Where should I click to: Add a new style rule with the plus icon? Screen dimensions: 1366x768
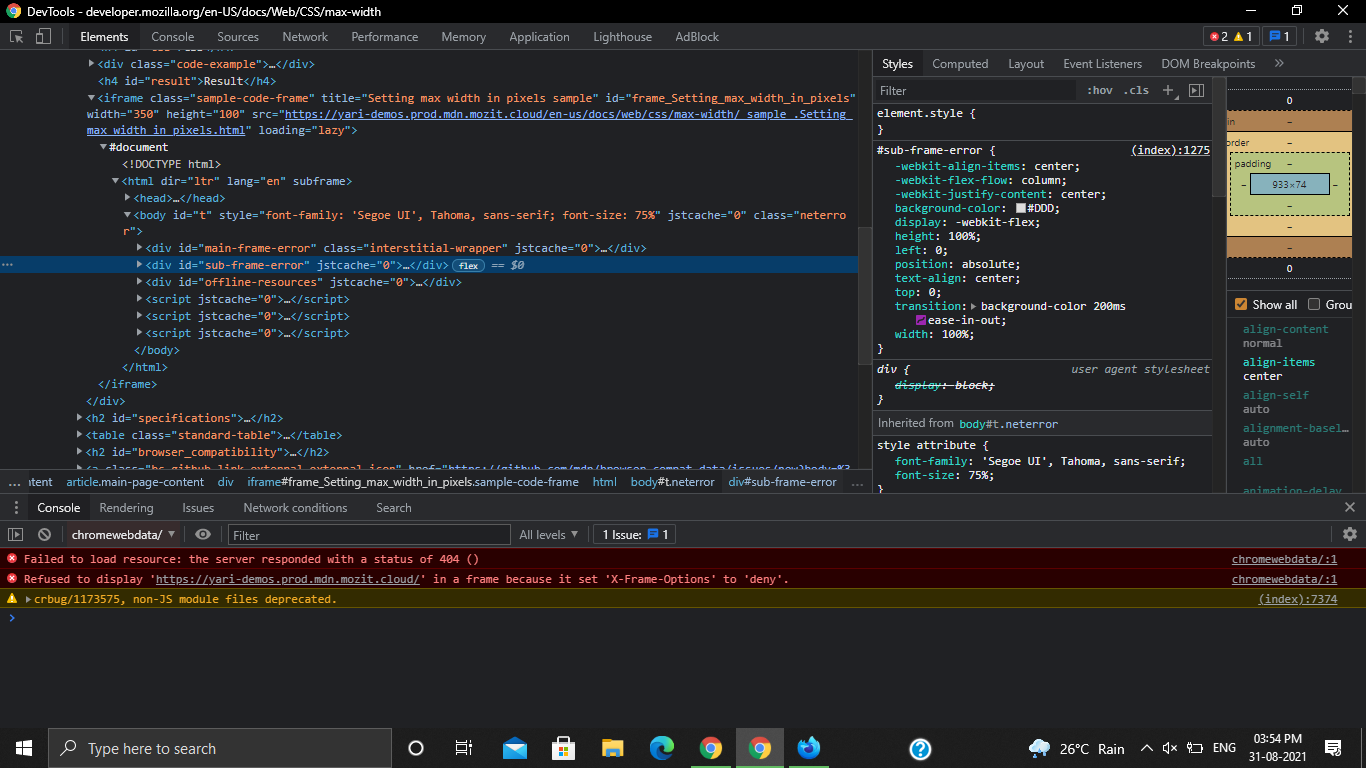[x=1168, y=90]
